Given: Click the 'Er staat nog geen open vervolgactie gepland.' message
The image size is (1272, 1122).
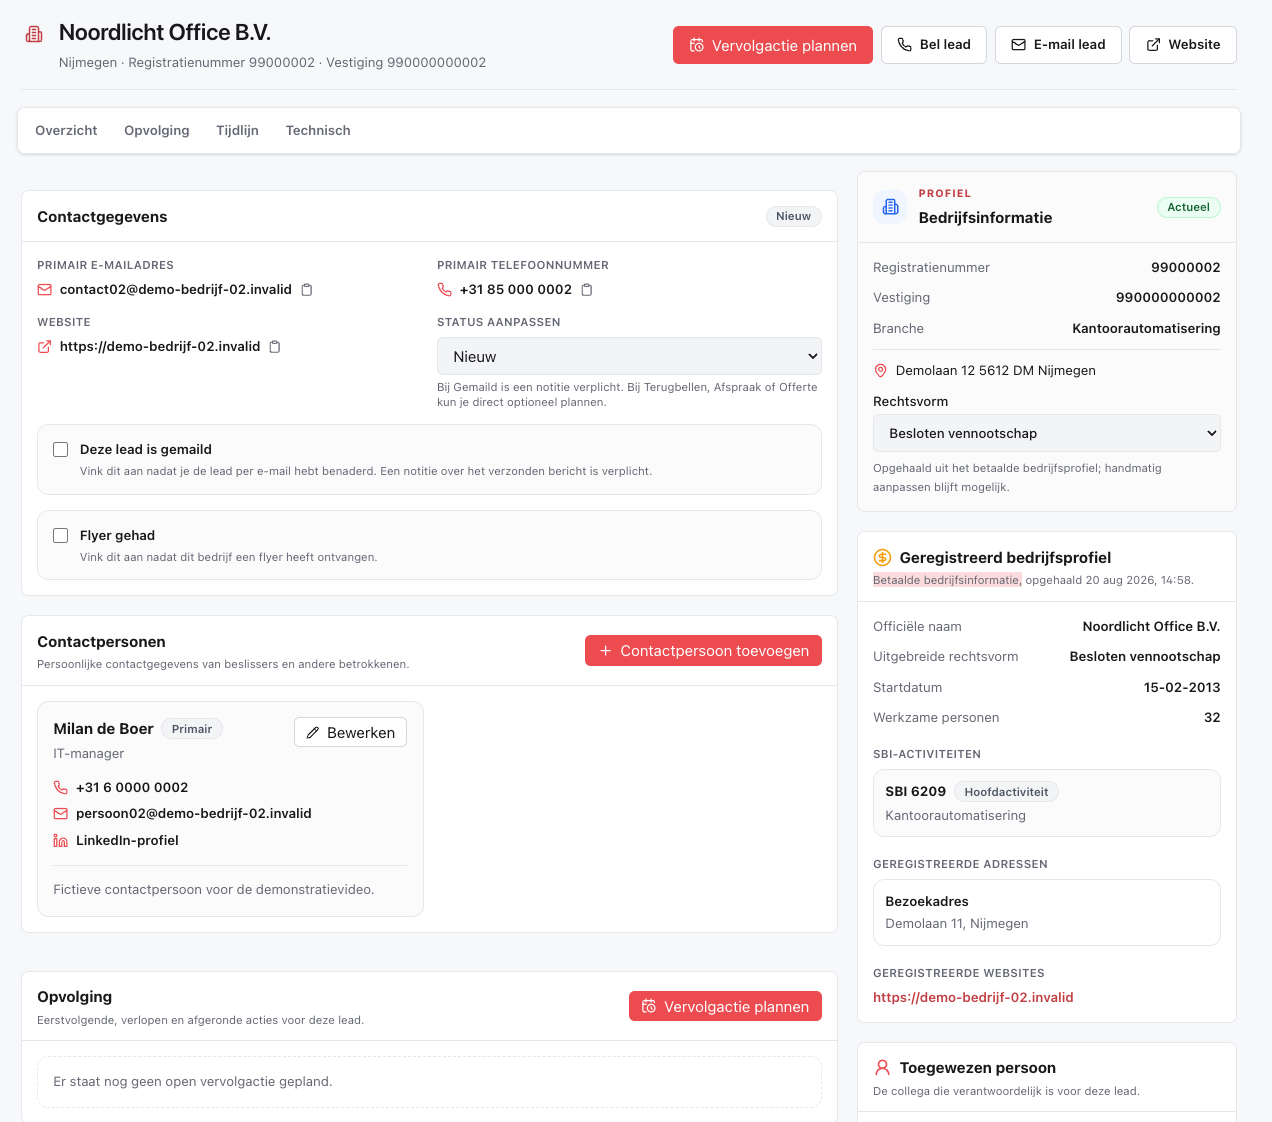Looking at the screenshot, I should 193,1082.
